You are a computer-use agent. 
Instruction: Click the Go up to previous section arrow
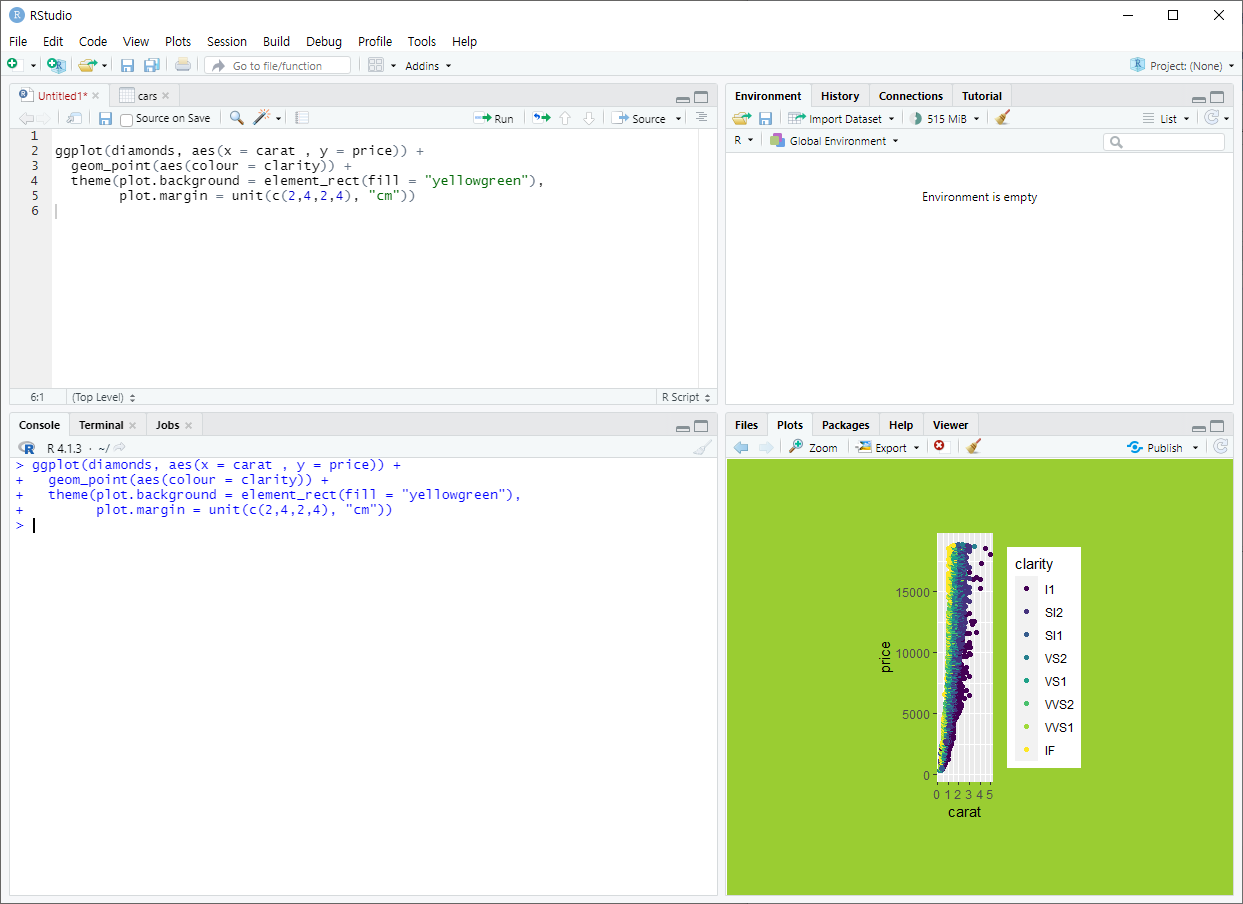tap(565, 118)
